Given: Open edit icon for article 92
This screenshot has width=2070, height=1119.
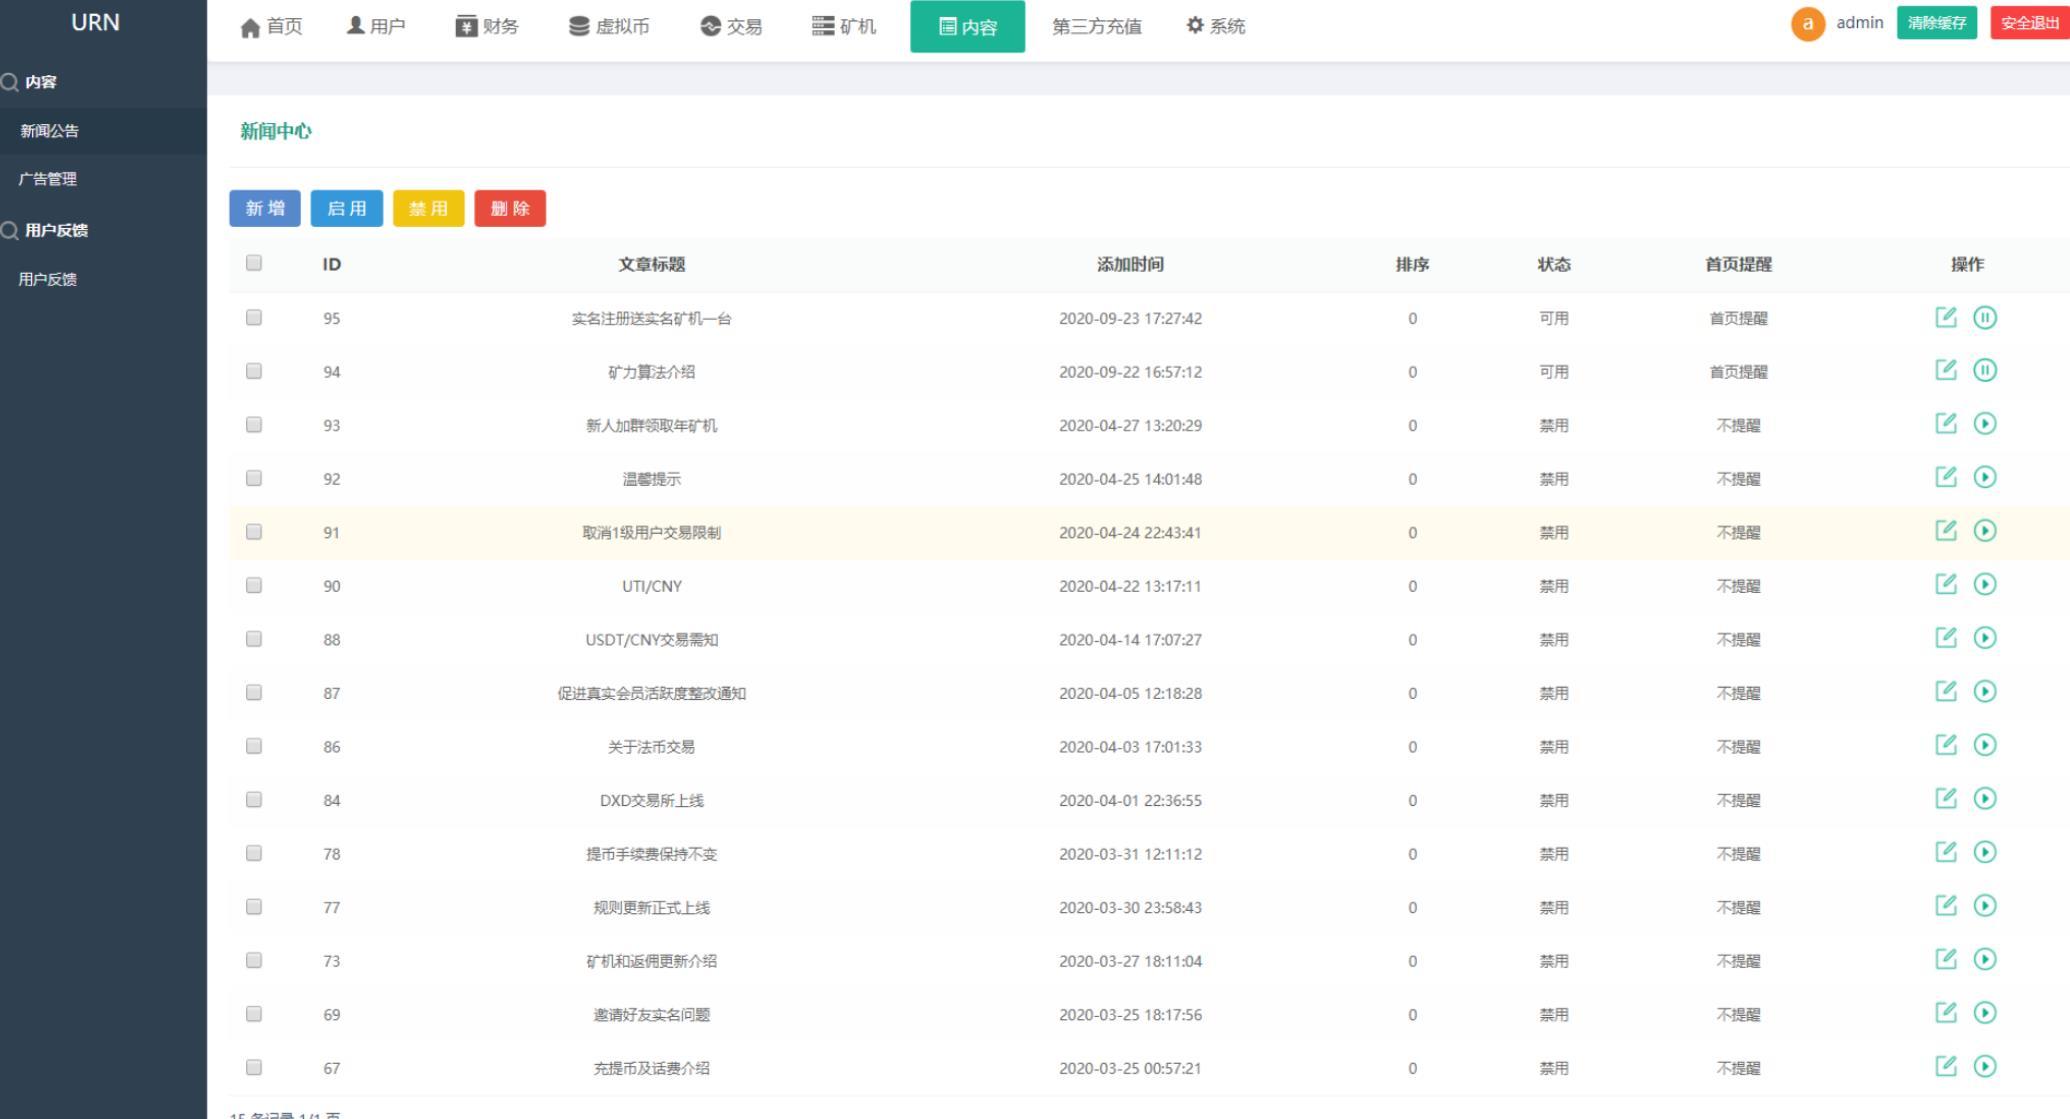Looking at the screenshot, I should [x=1945, y=477].
